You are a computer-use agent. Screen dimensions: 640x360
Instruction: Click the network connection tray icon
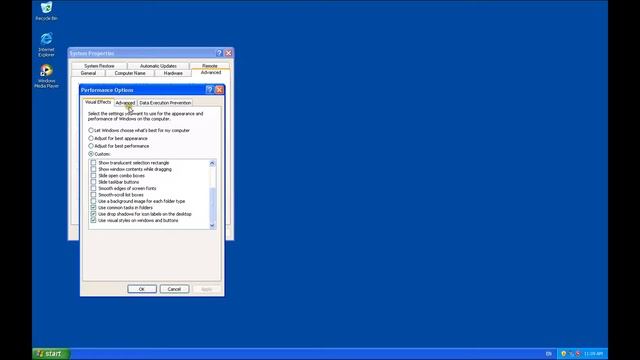(x=571, y=354)
